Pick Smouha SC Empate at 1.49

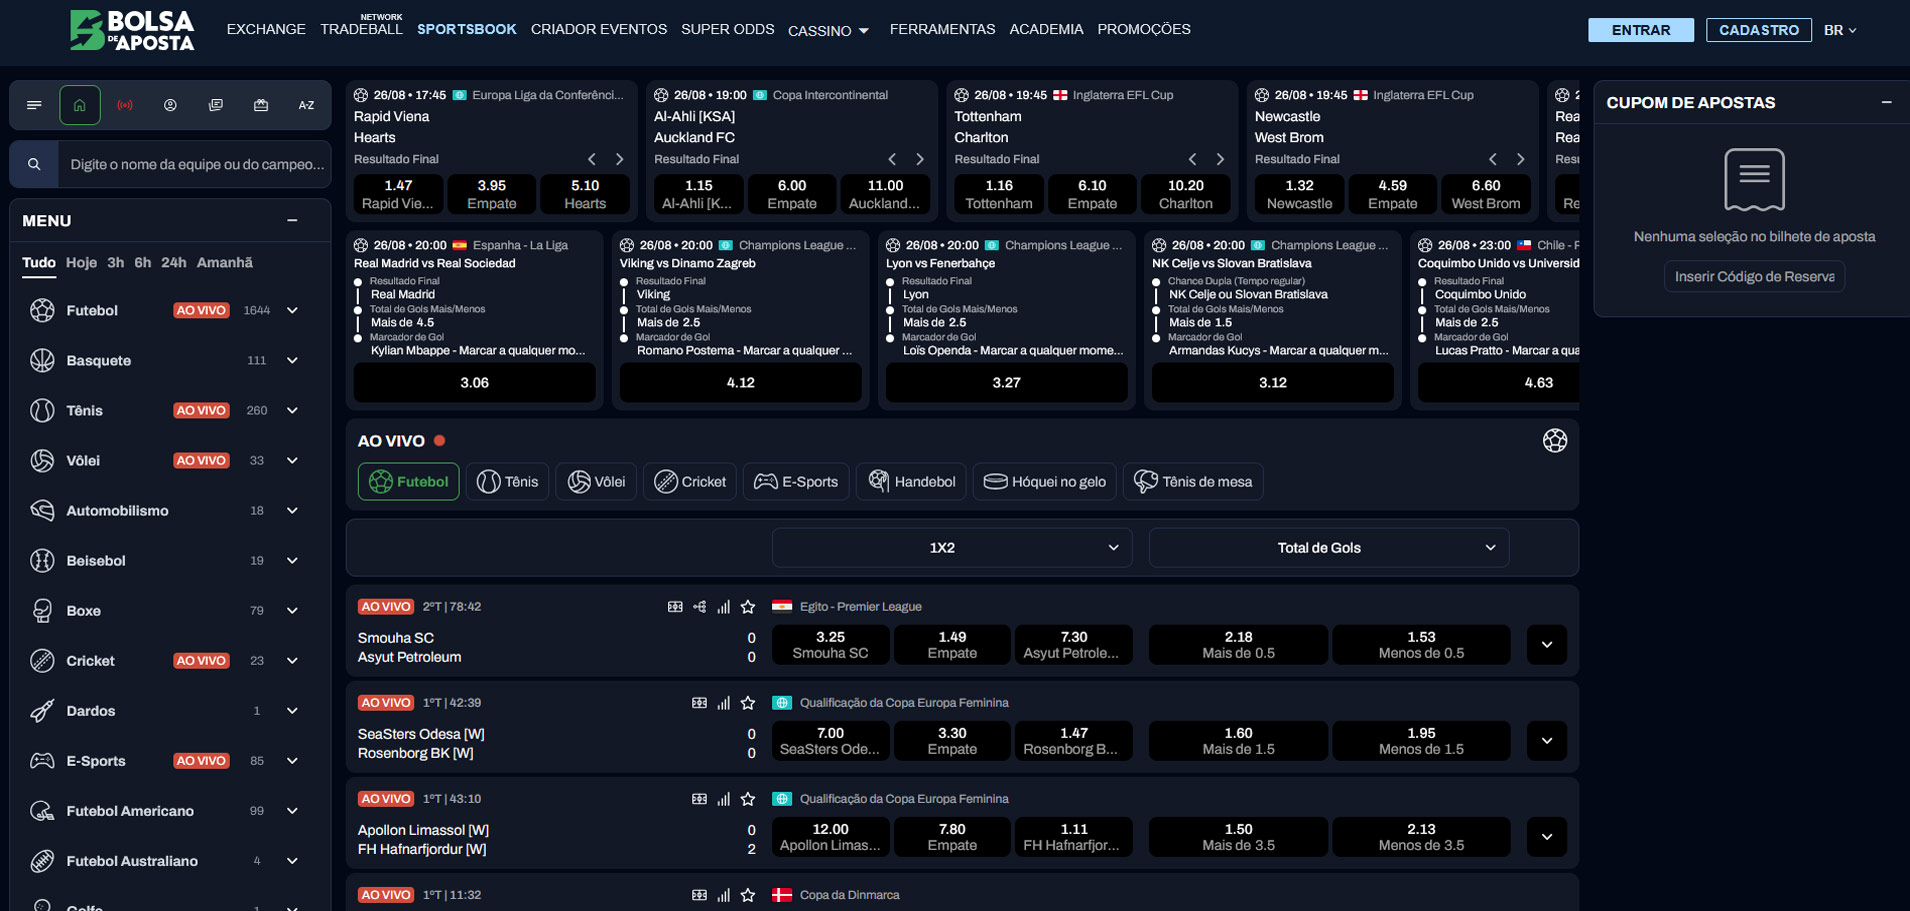[952, 645]
